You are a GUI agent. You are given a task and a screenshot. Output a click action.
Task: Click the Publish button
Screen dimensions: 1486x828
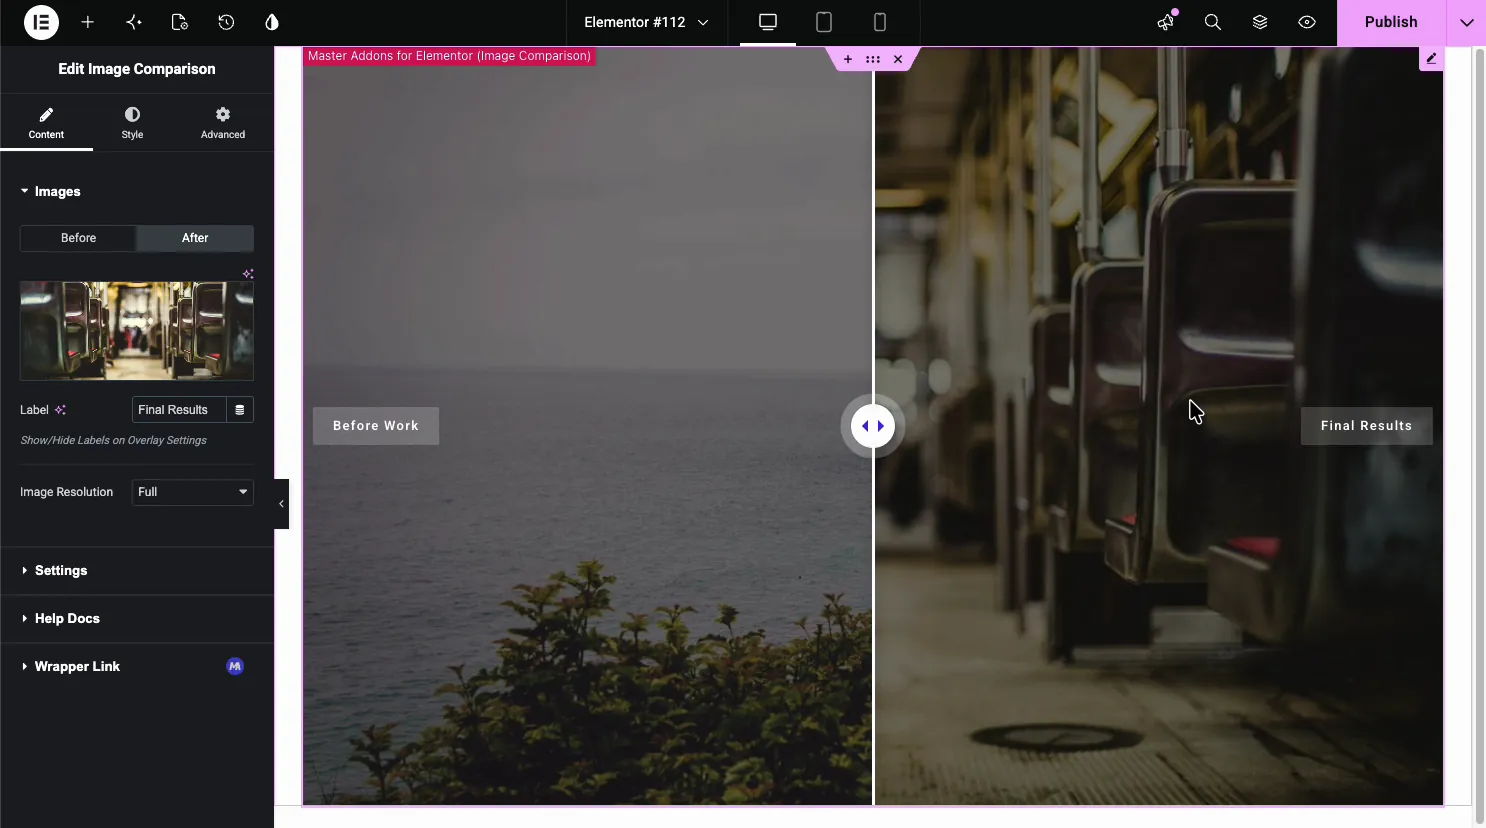click(1391, 22)
